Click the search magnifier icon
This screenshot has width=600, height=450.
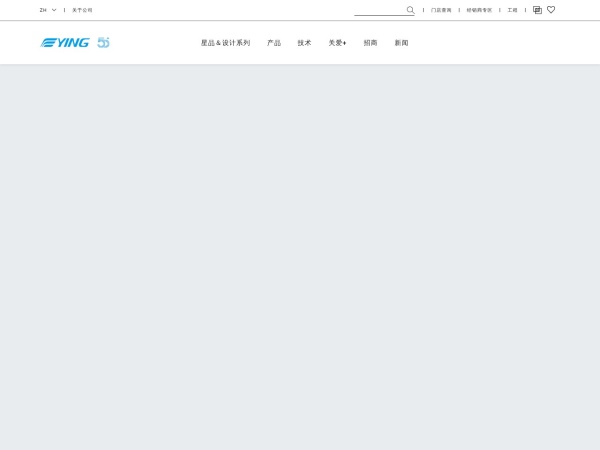point(410,10)
